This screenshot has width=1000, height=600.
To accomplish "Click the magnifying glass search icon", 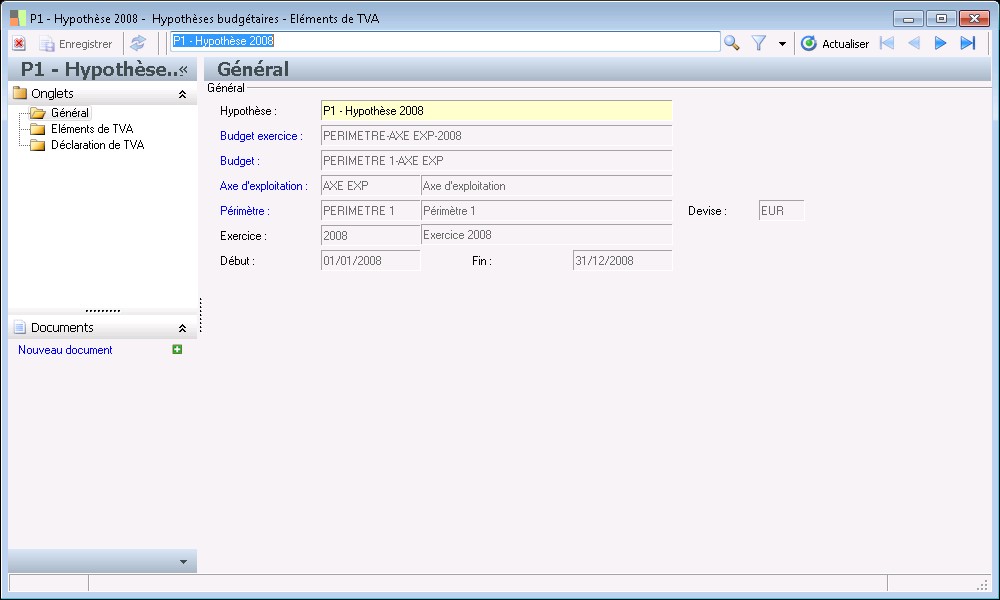I will tap(732, 43).
